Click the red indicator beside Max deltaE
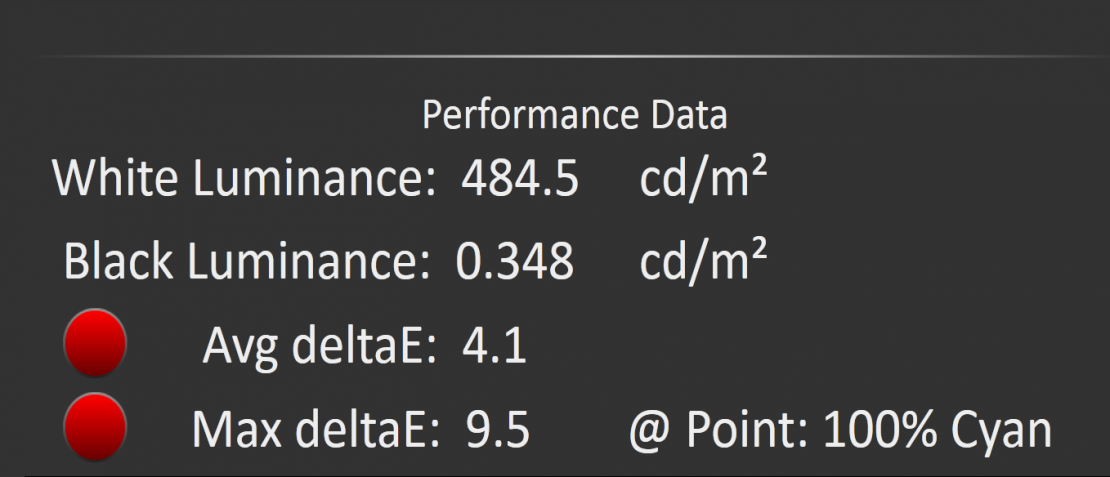Image resolution: width=1110 pixels, height=477 pixels. 95,427
